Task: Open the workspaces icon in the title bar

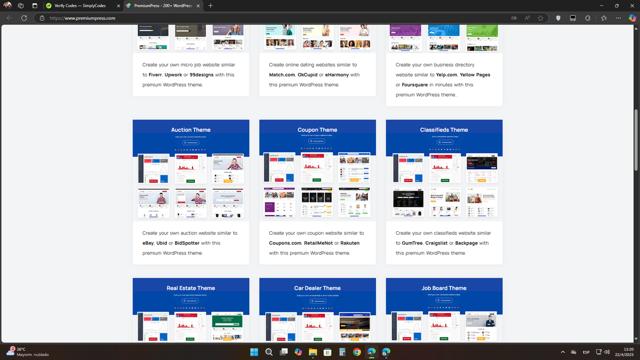Action: point(21,6)
